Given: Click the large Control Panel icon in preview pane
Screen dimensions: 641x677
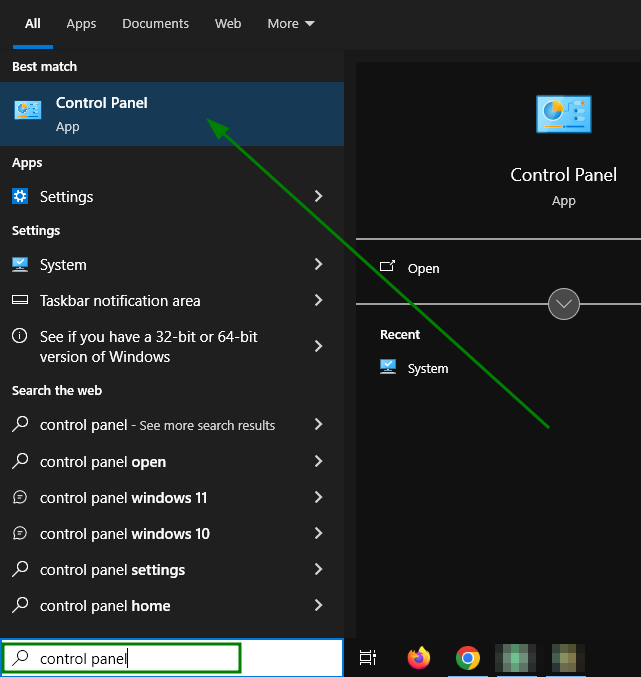Looking at the screenshot, I should point(563,114).
